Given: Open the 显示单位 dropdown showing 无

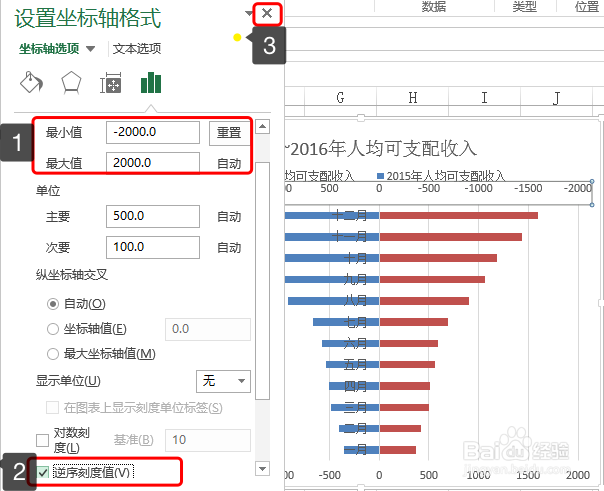Looking at the screenshot, I should click(223, 381).
